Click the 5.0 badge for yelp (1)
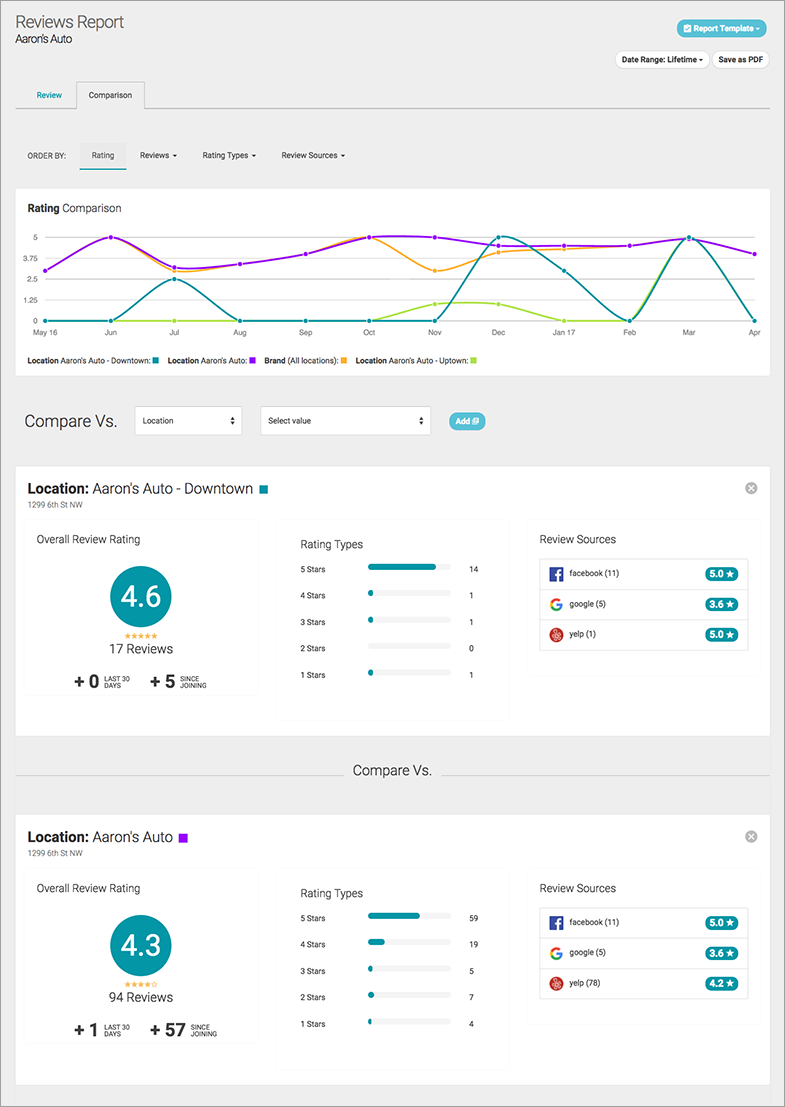 (721, 635)
